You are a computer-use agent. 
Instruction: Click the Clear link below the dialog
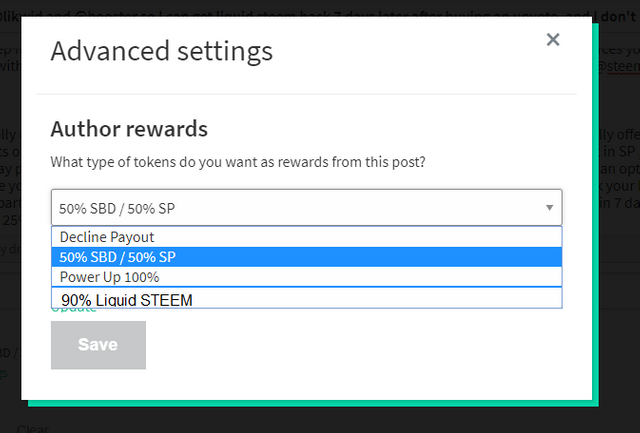(x=33, y=429)
